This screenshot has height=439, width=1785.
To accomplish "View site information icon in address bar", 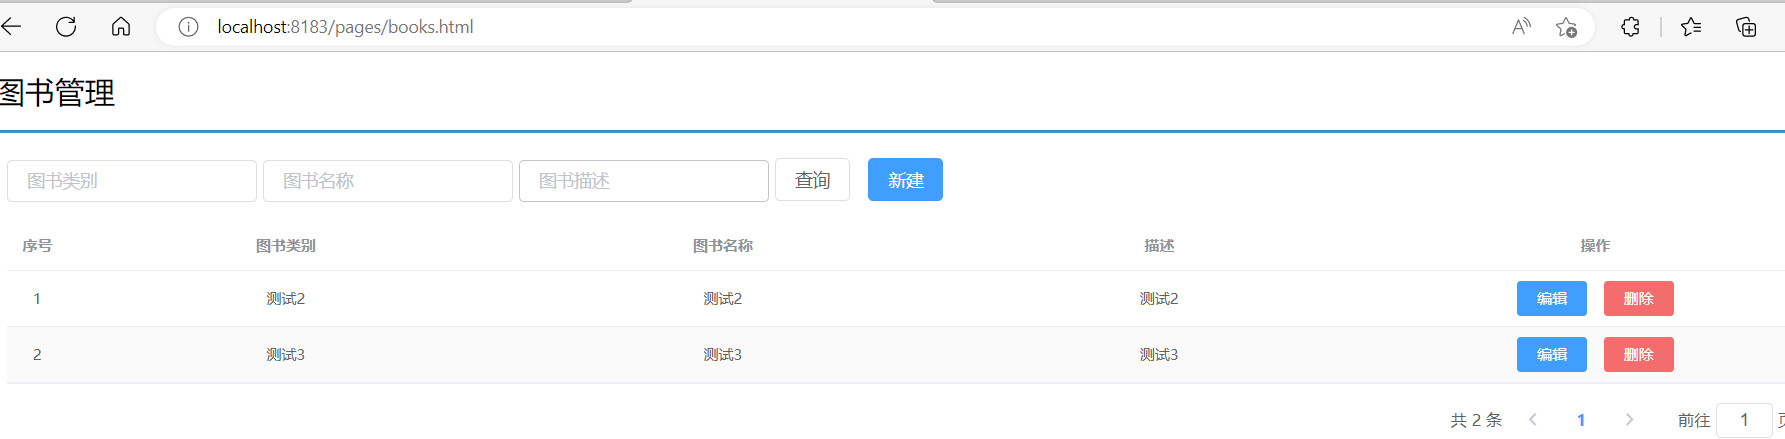I will click(x=188, y=27).
